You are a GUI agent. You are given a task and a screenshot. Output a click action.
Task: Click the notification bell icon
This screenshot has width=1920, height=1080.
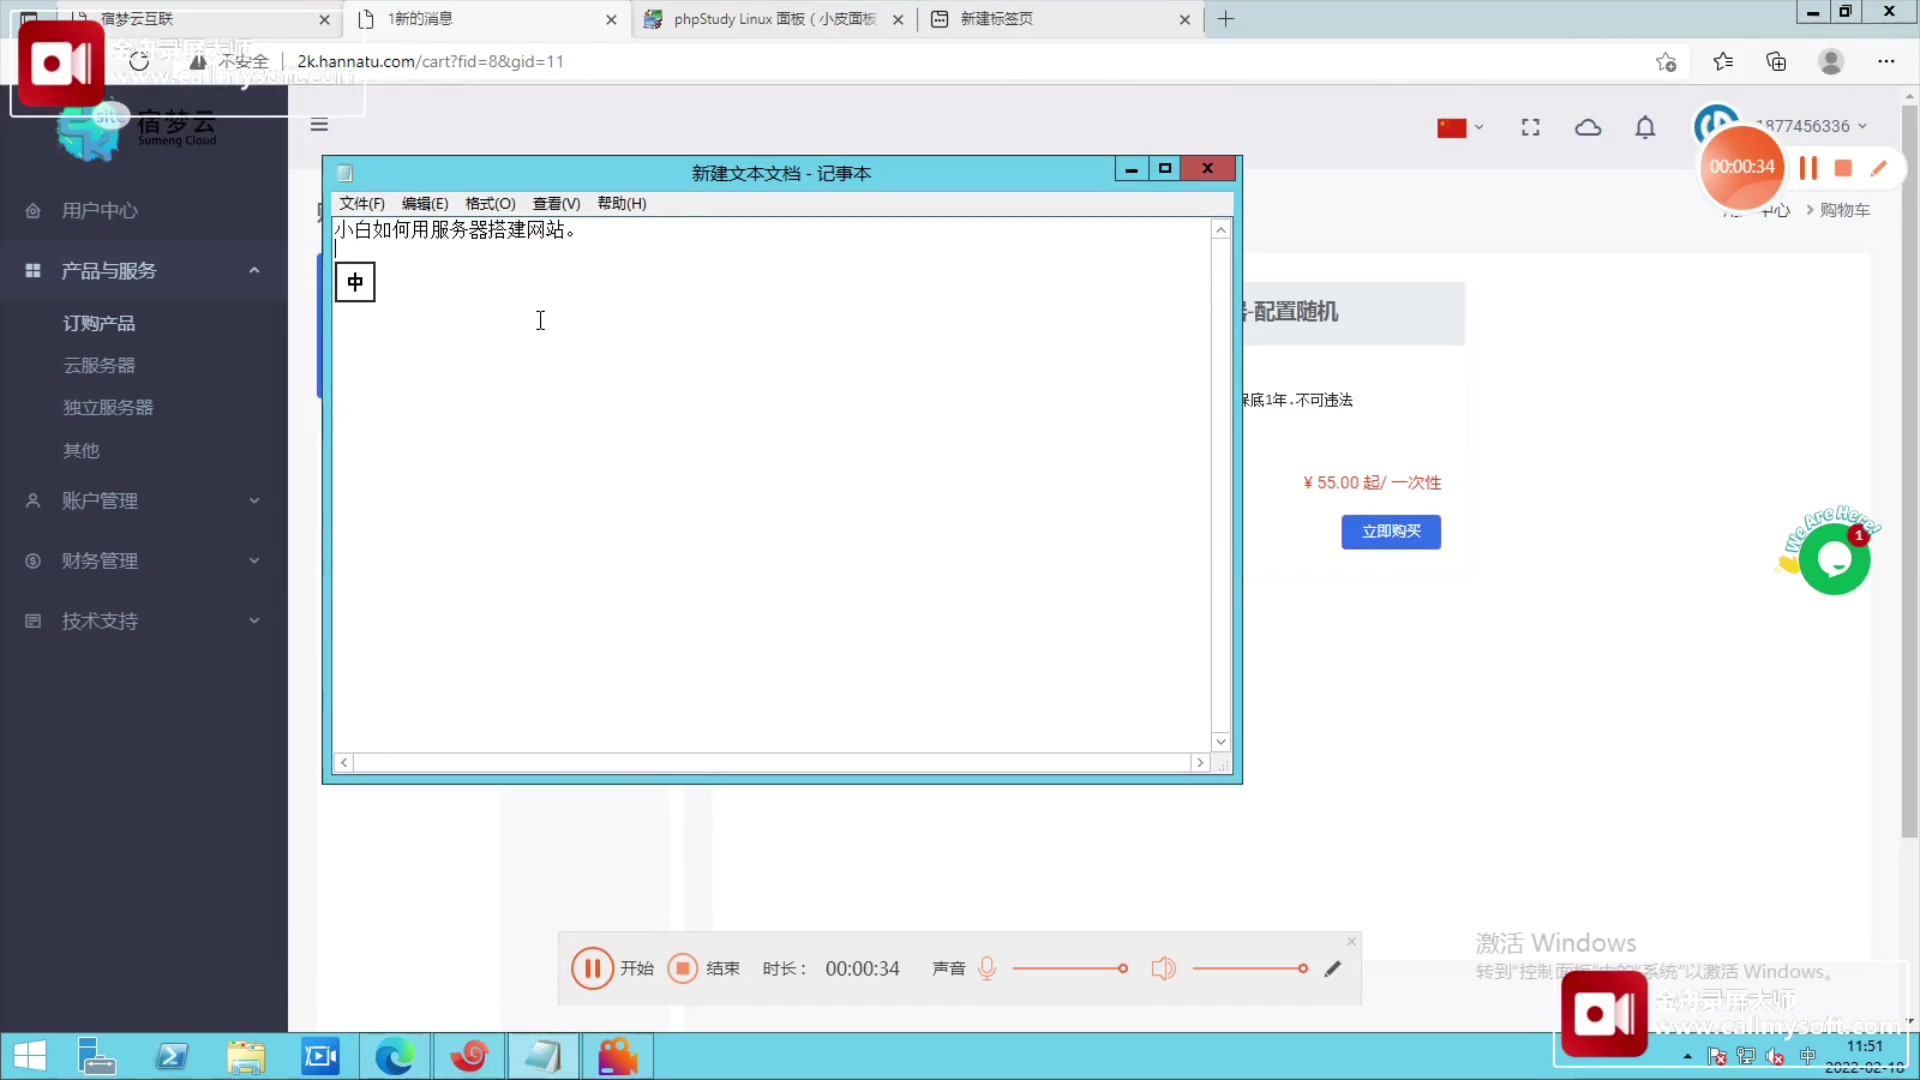click(1645, 127)
